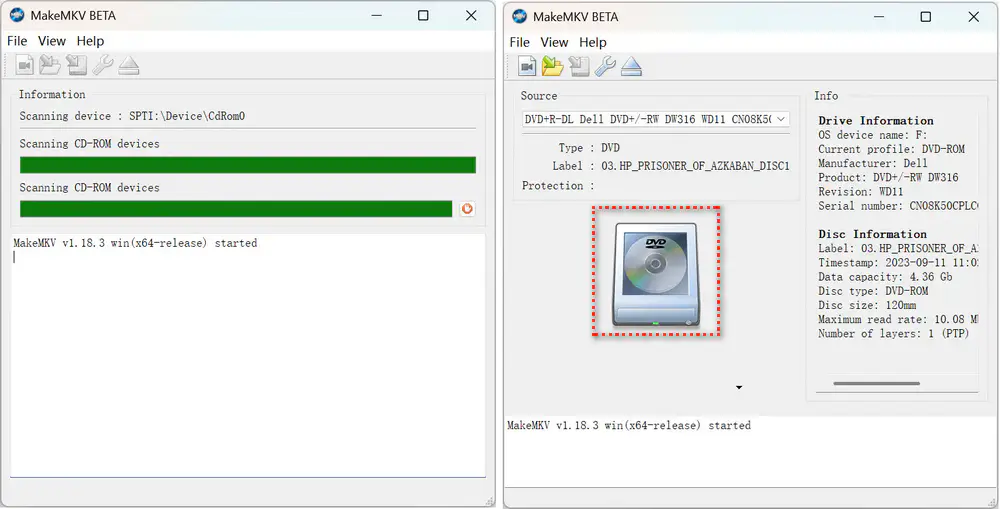Click 'Revision: WD11' line
The image size is (1000, 509).
pos(860,191)
